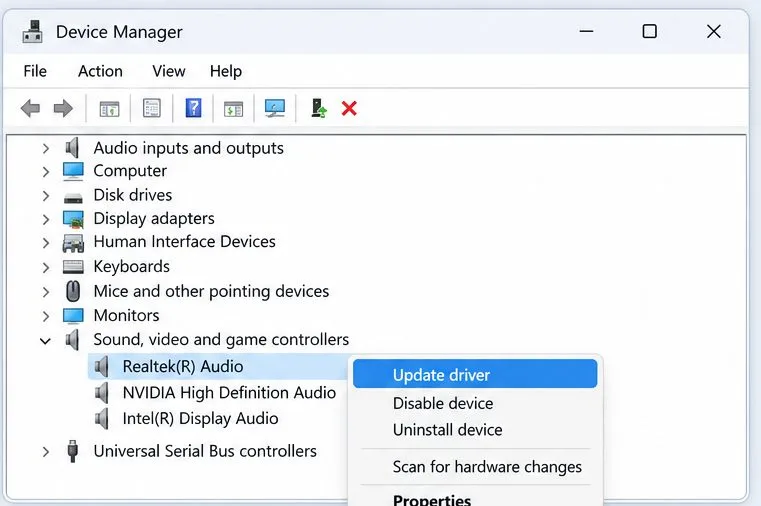
Task: Click the drive icon beside Disk drives
Action: click(73, 198)
